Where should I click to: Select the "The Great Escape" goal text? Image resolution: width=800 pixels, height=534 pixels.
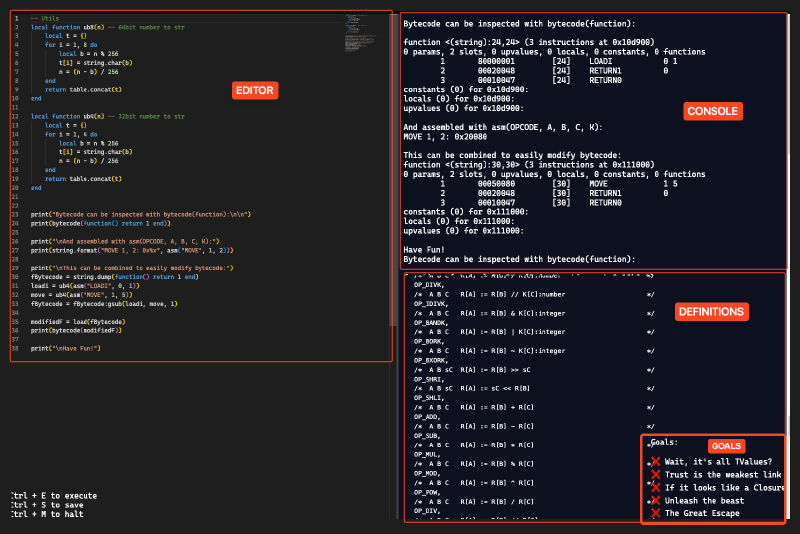coord(700,513)
